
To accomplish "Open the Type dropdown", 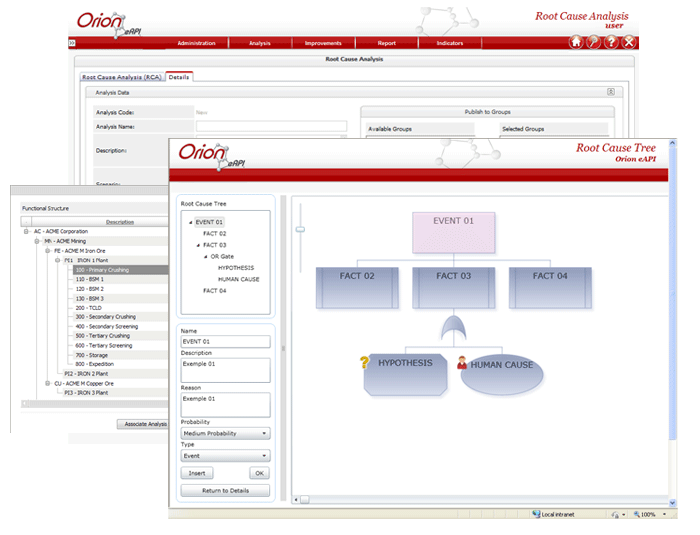I will click(225, 456).
